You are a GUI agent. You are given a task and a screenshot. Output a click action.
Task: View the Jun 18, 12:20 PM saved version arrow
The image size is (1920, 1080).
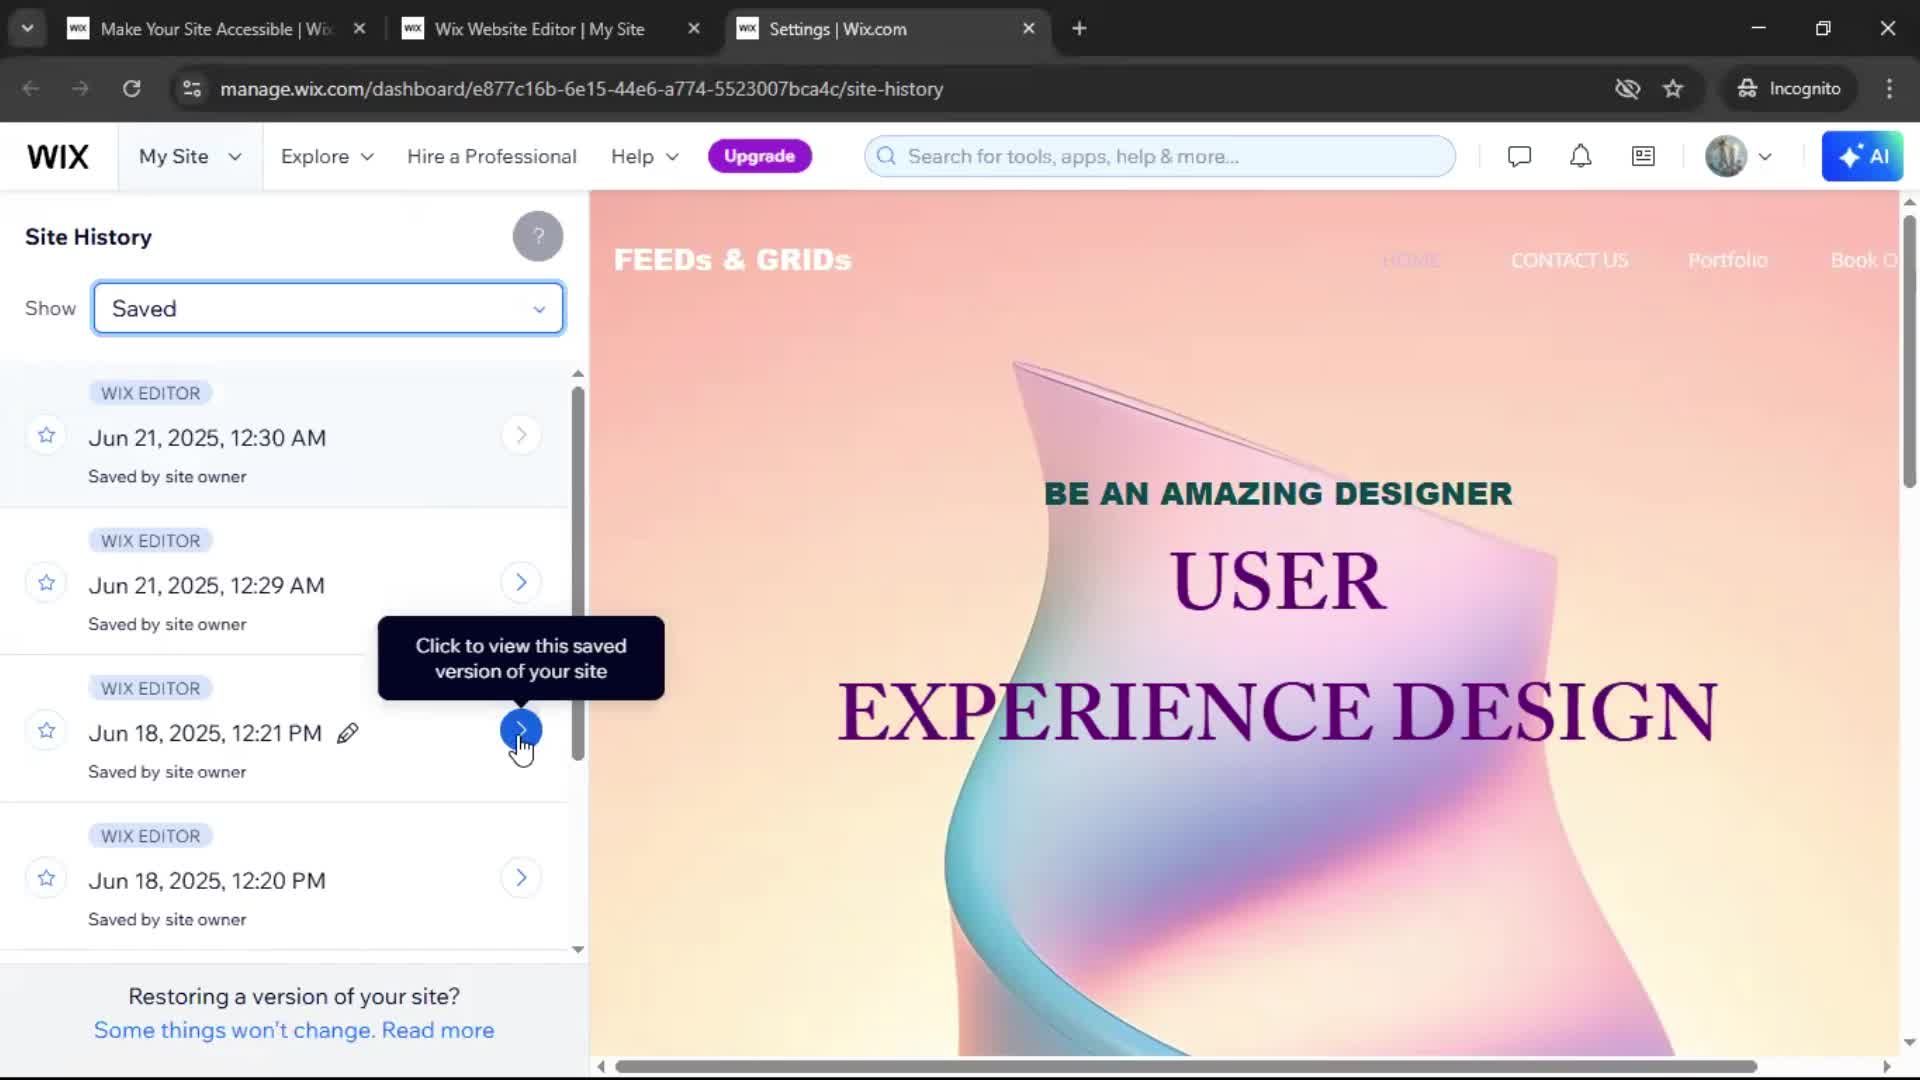(x=521, y=878)
